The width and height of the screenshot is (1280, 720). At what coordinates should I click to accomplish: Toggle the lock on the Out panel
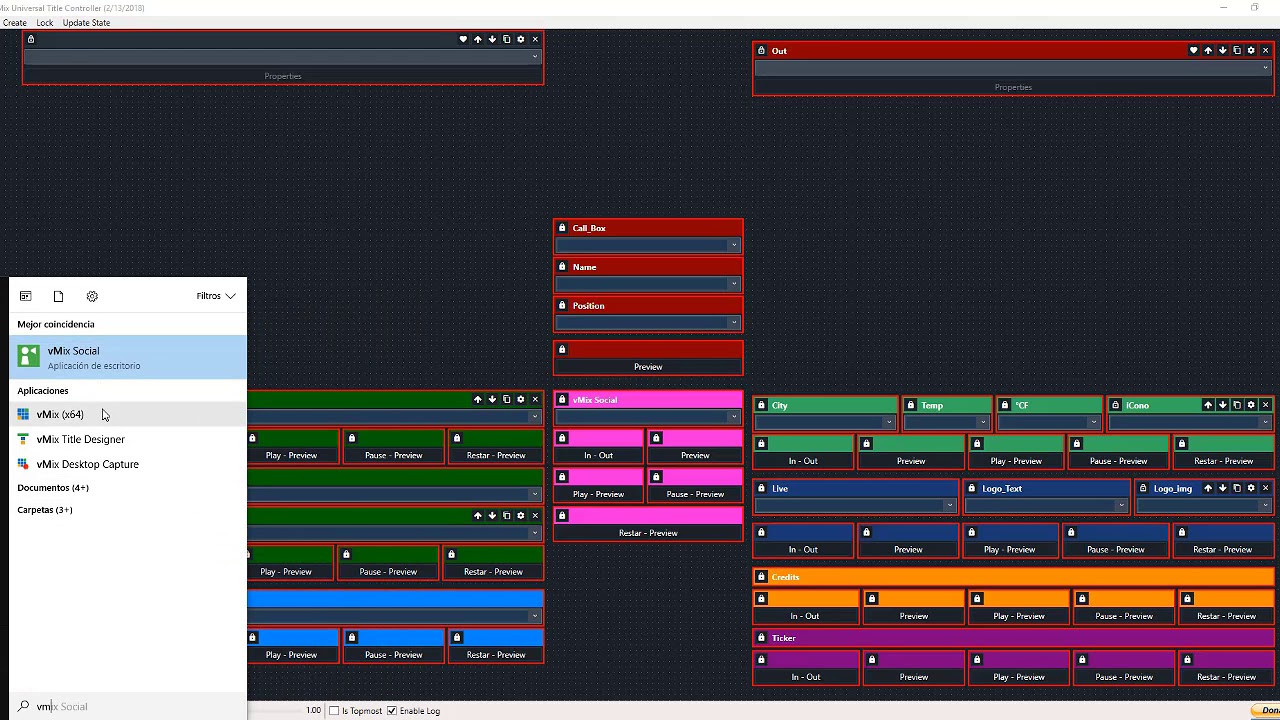pyautogui.click(x=761, y=50)
